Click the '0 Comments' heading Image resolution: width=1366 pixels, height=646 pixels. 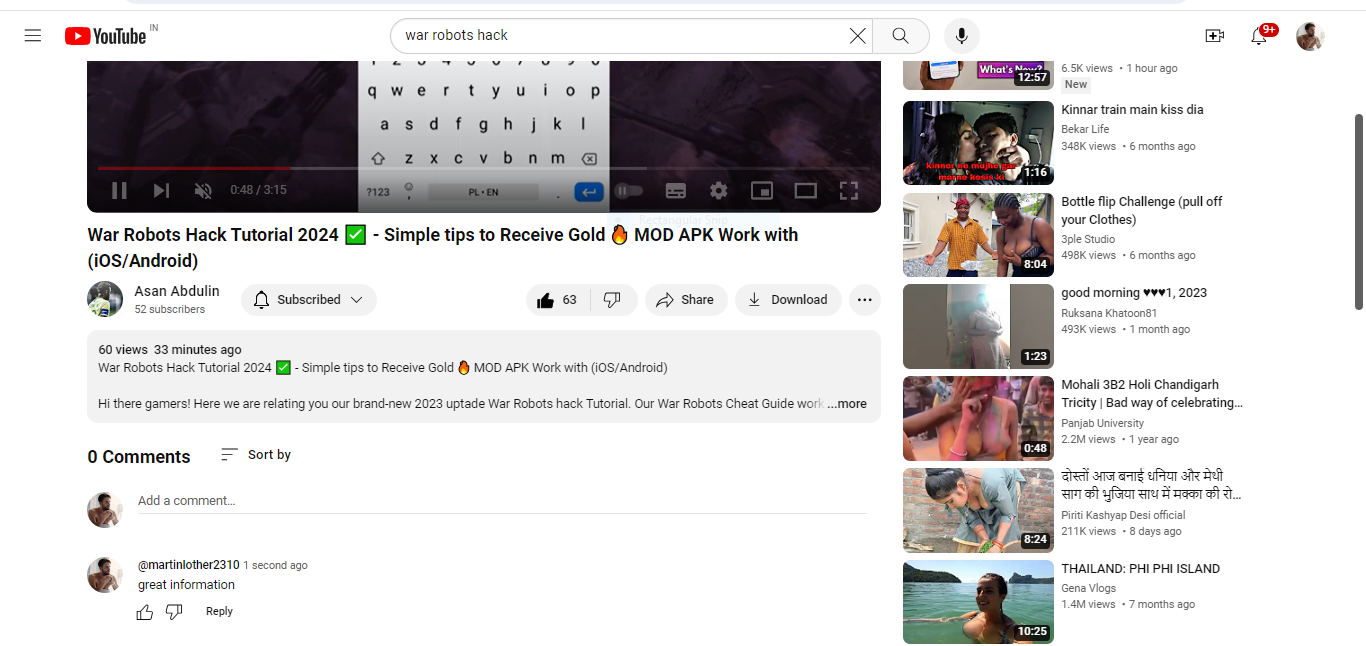point(139,457)
